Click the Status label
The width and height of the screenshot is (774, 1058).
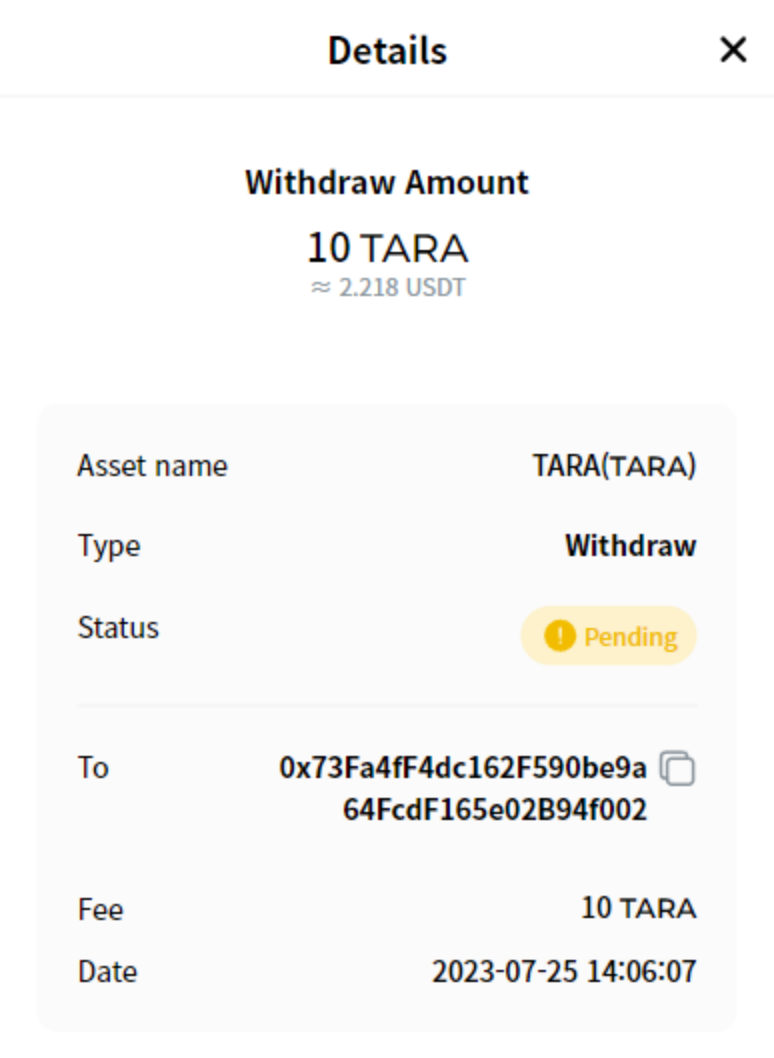(x=118, y=628)
